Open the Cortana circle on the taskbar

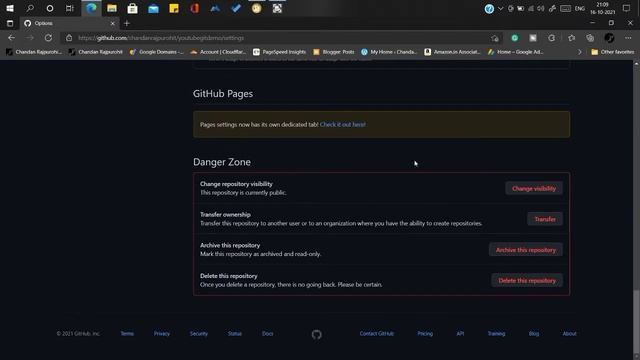(50, 8)
